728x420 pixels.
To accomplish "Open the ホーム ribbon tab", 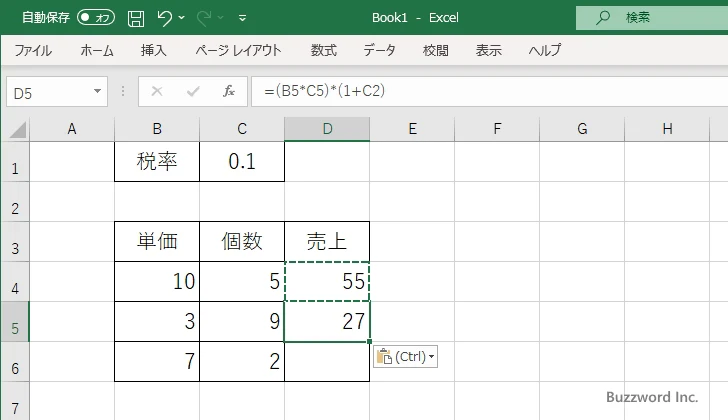I will point(97,50).
